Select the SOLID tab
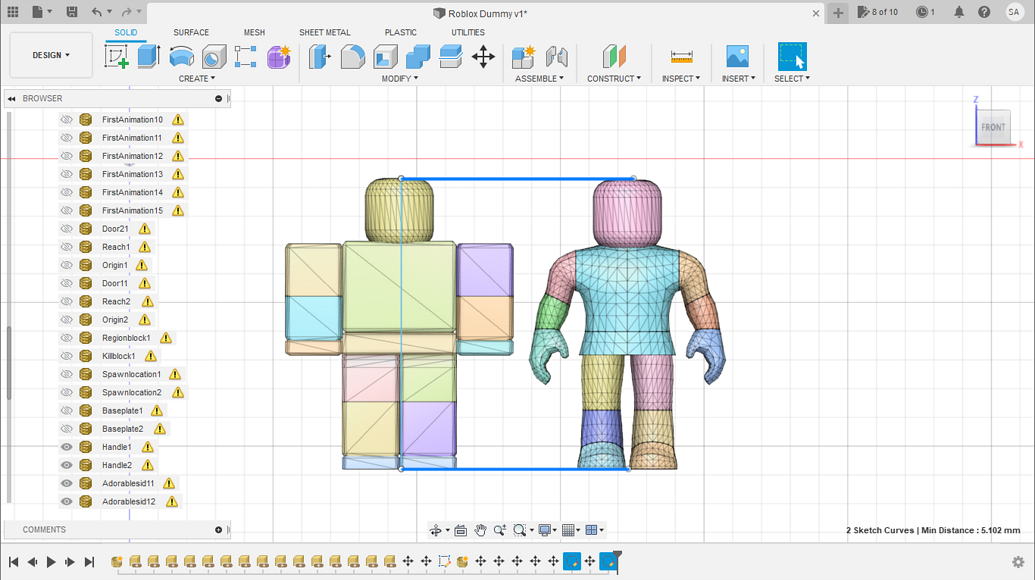1035x580 pixels. 125,32
